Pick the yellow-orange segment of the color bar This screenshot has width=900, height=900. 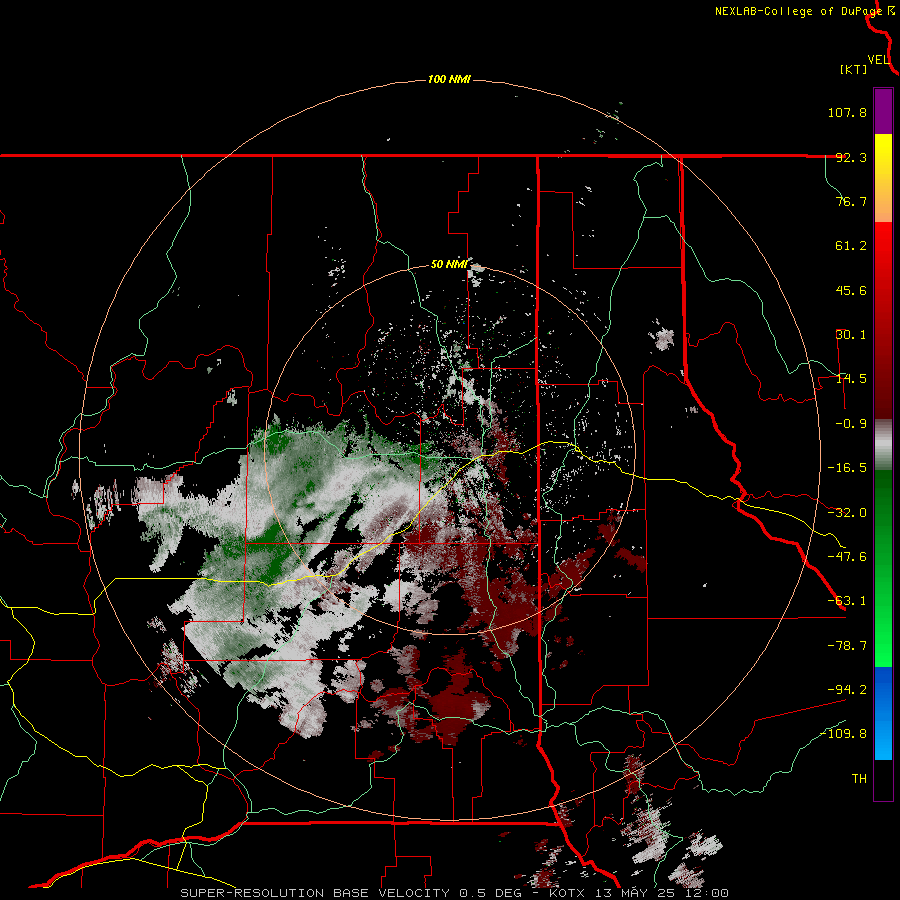pos(883,178)
